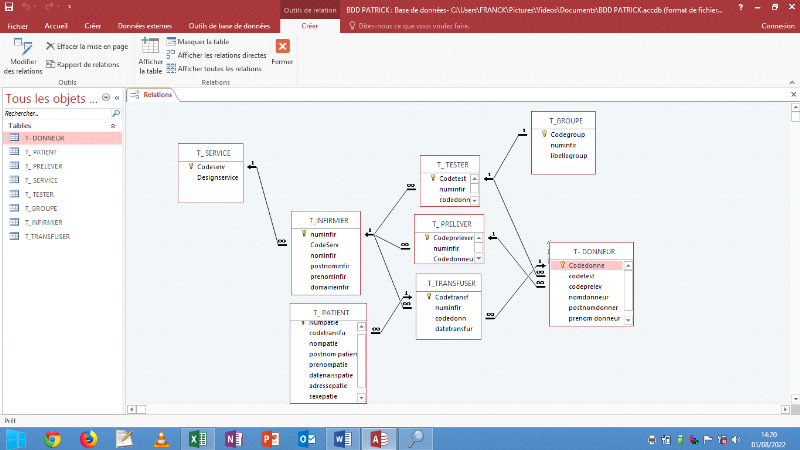Open the Fichier menu tab
The image size is (800, 450).
coord(17,26)
